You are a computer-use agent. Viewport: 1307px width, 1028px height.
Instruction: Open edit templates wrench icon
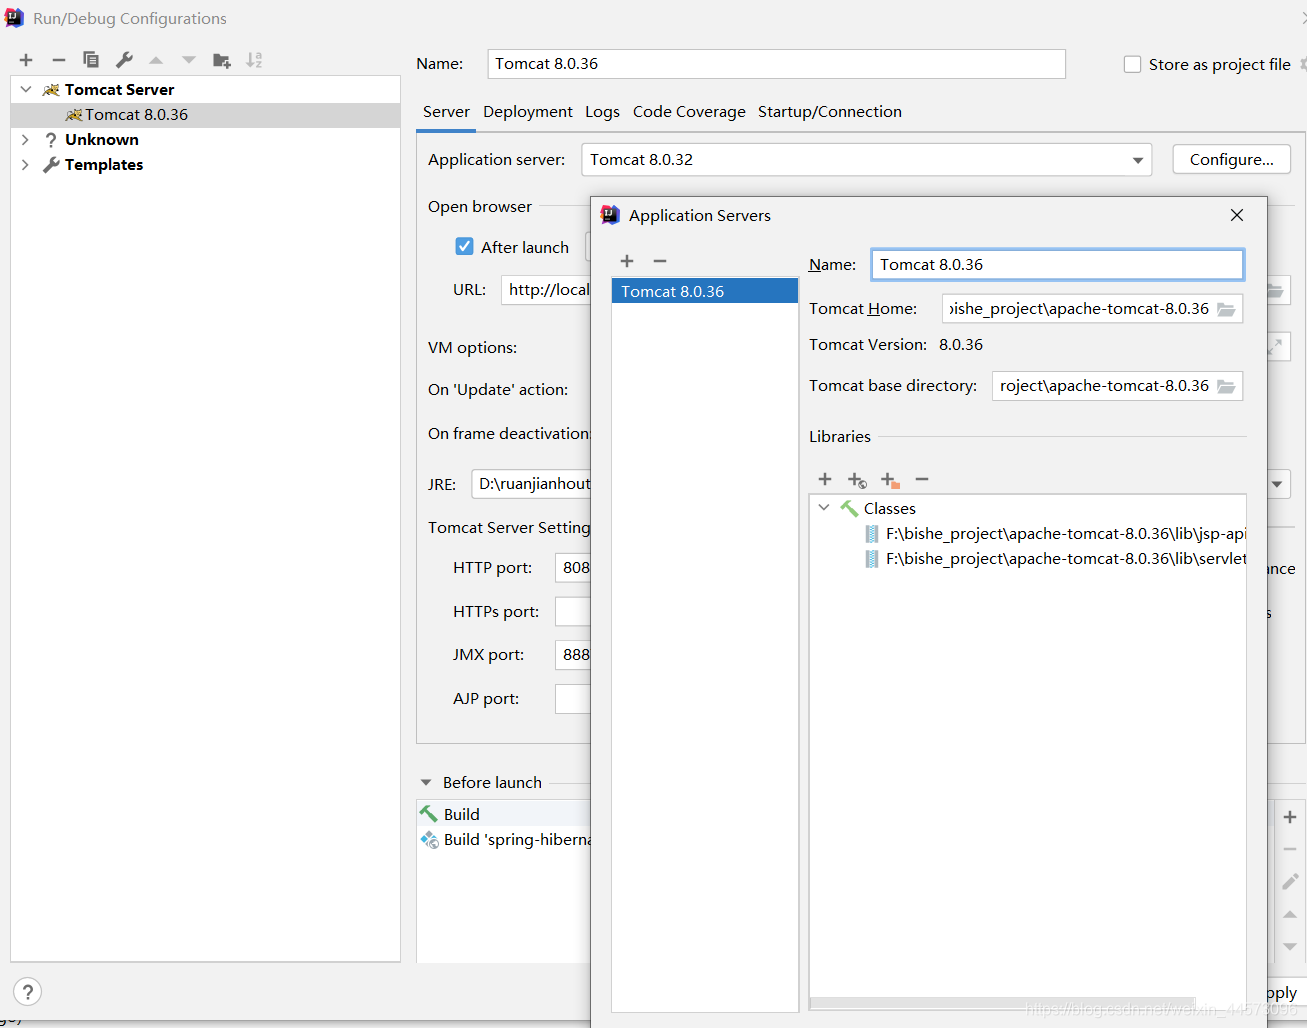[x=124, y=60]
